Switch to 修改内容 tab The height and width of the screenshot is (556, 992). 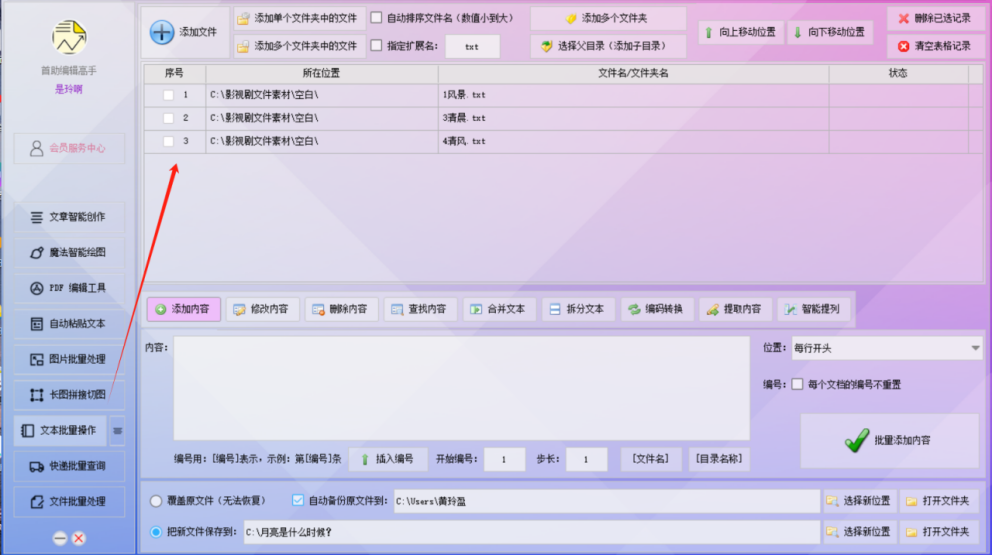coord(263,309)
